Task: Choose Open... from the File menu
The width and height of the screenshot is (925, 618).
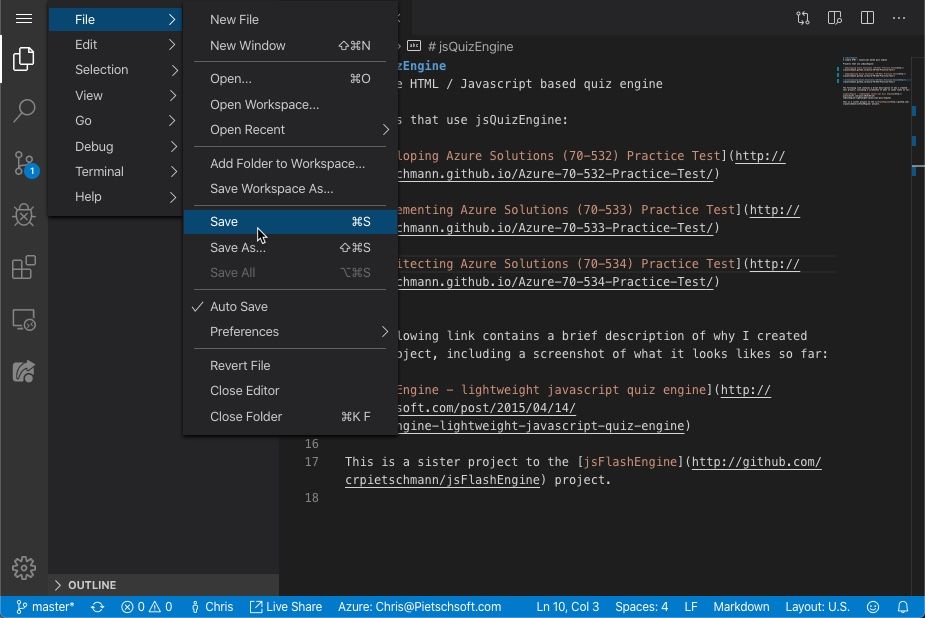Action: [290, 78]
